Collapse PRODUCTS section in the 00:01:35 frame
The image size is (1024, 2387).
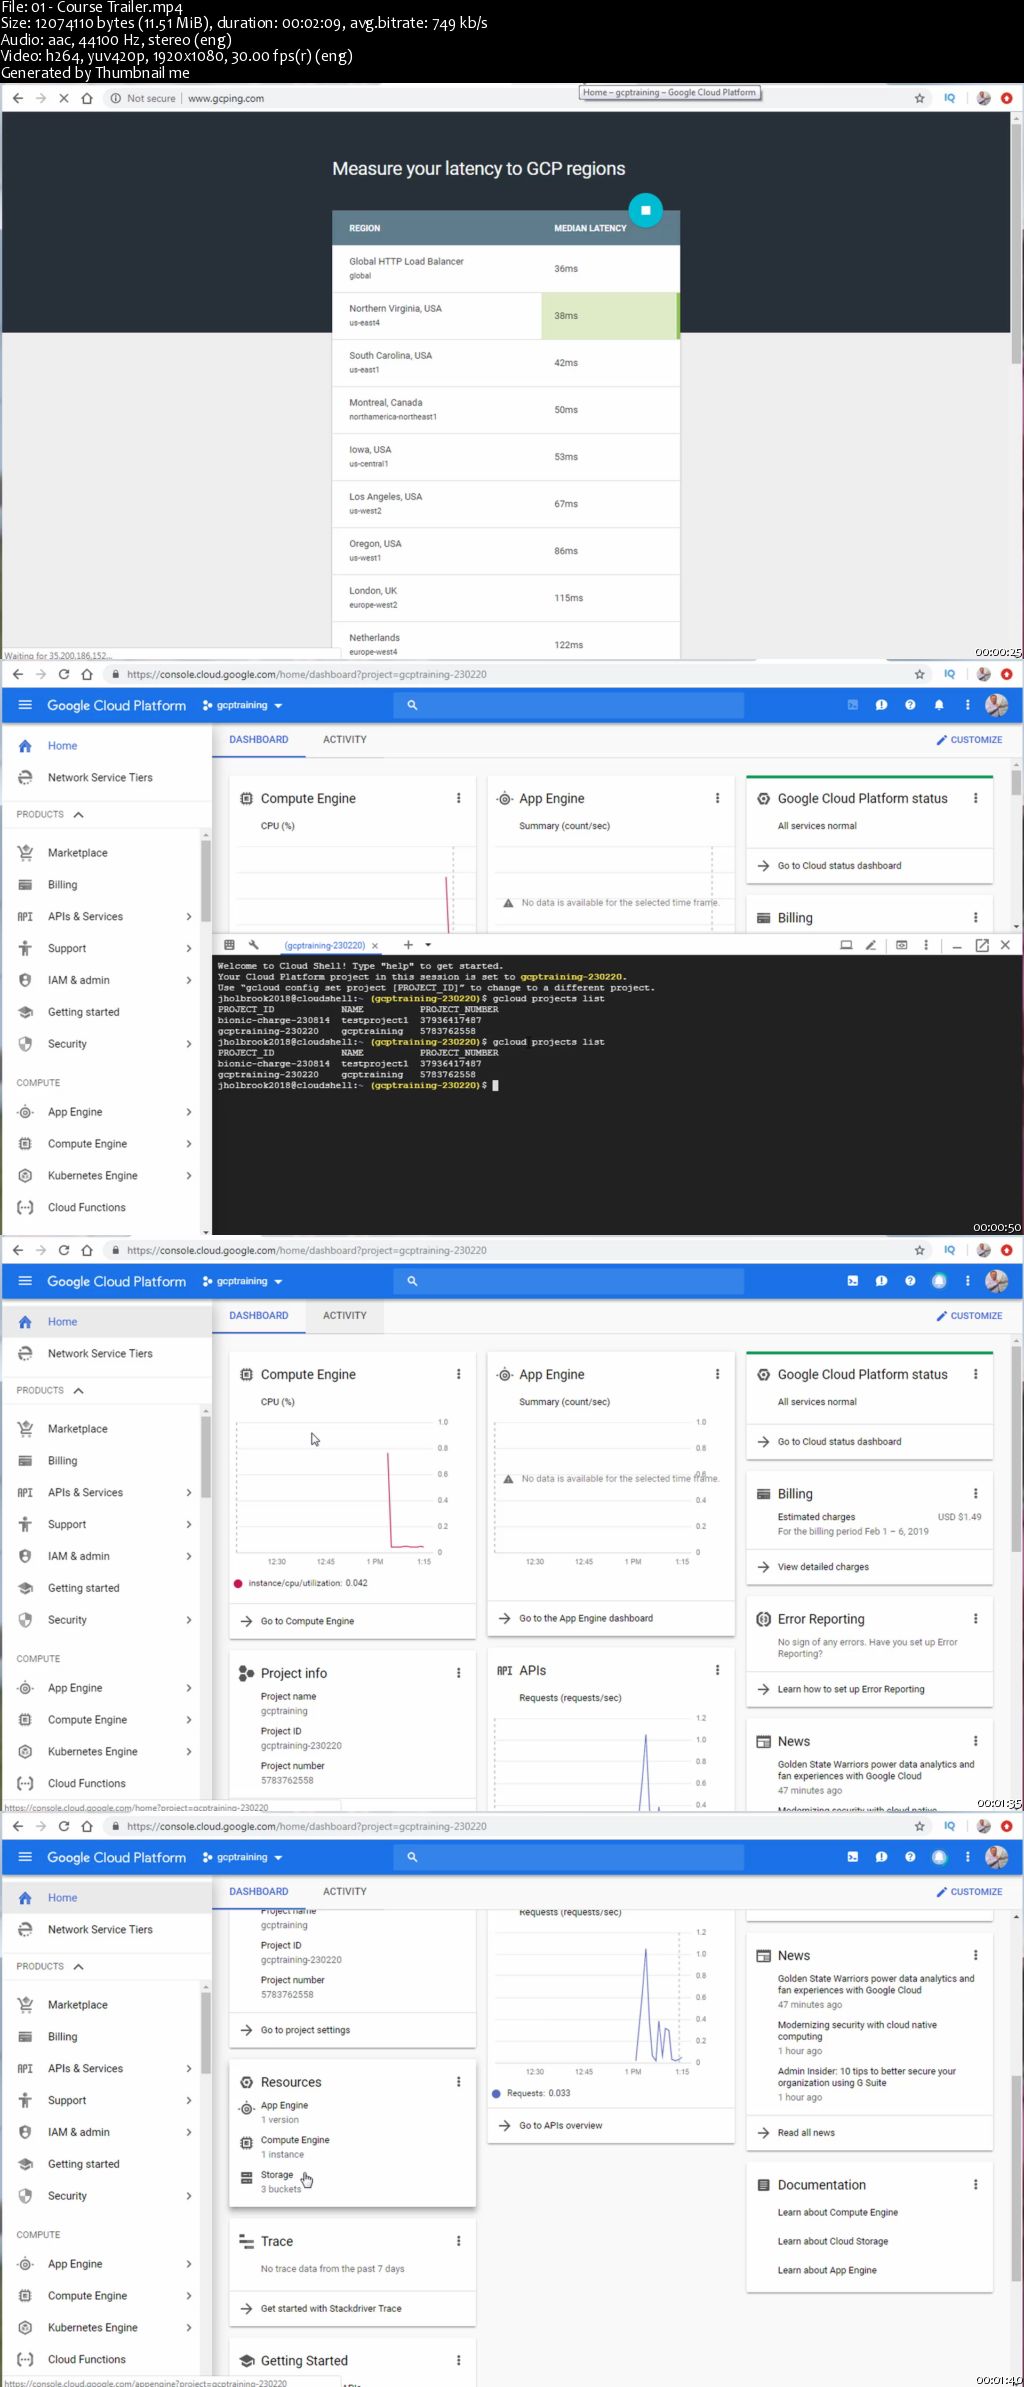point(78,1390)
